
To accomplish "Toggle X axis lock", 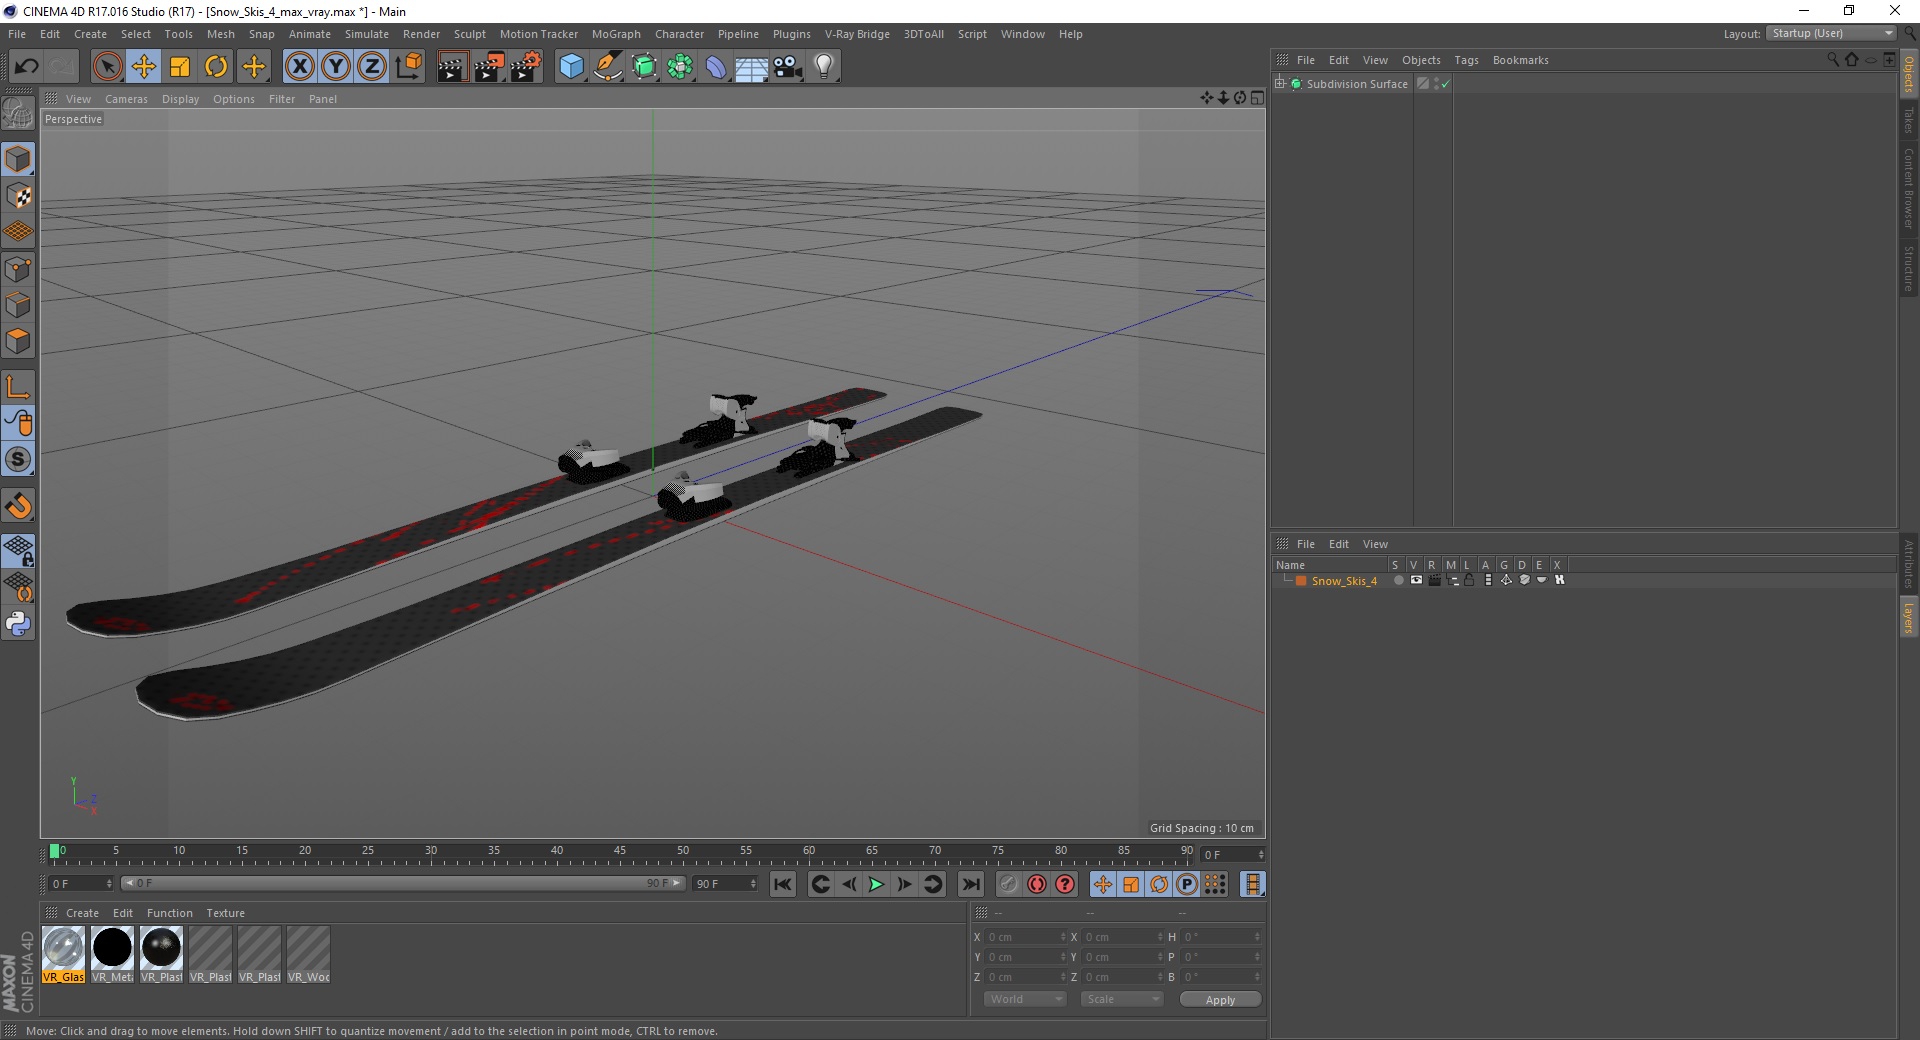I will click(300, 67).
